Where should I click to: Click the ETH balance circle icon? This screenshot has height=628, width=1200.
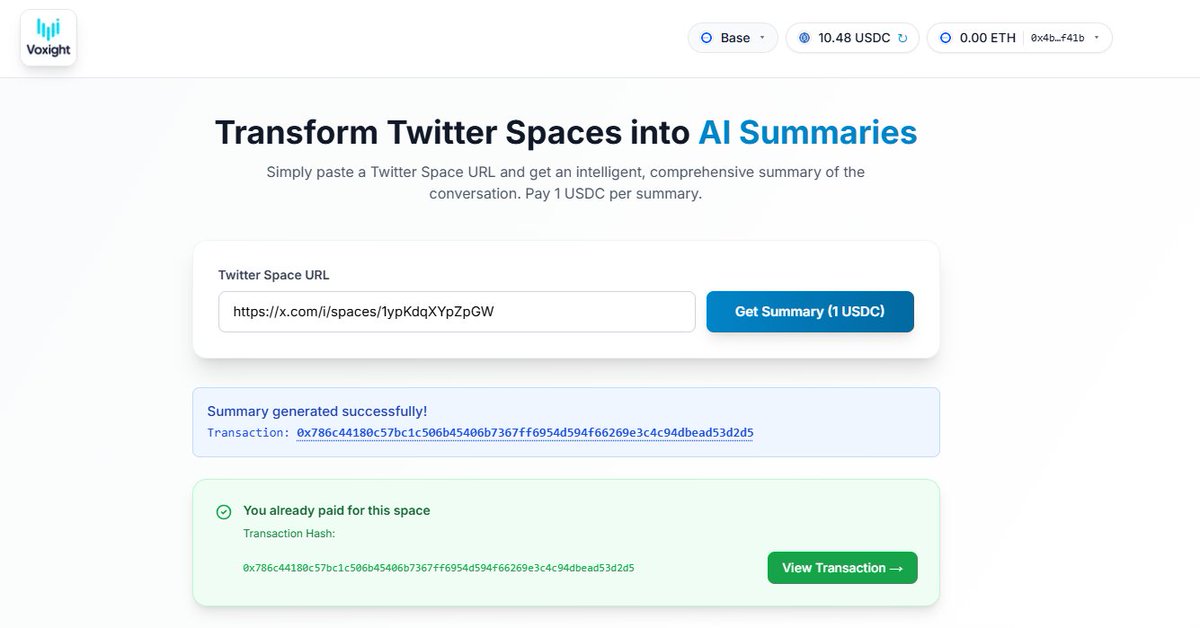coord(945,38)
